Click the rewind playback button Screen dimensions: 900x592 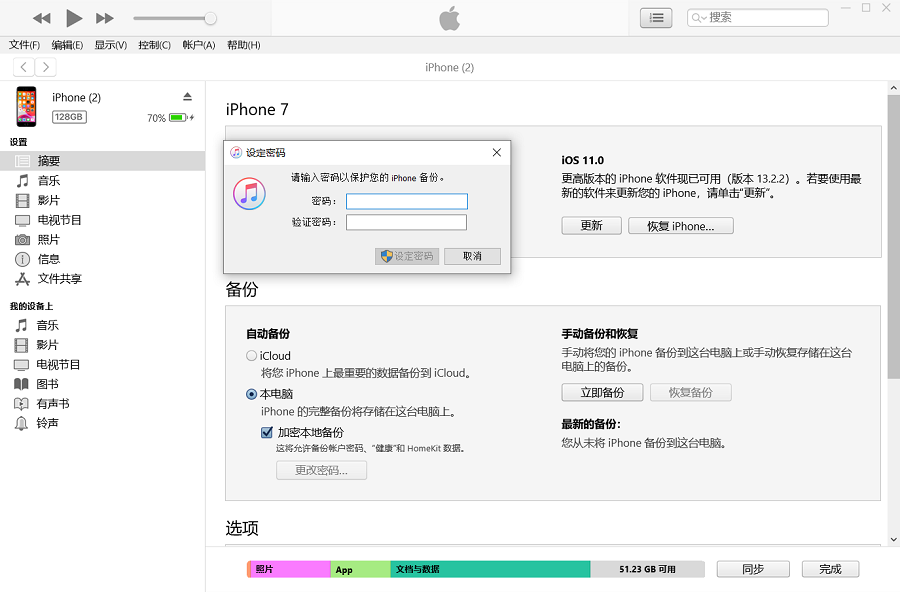tap(41, 18)
